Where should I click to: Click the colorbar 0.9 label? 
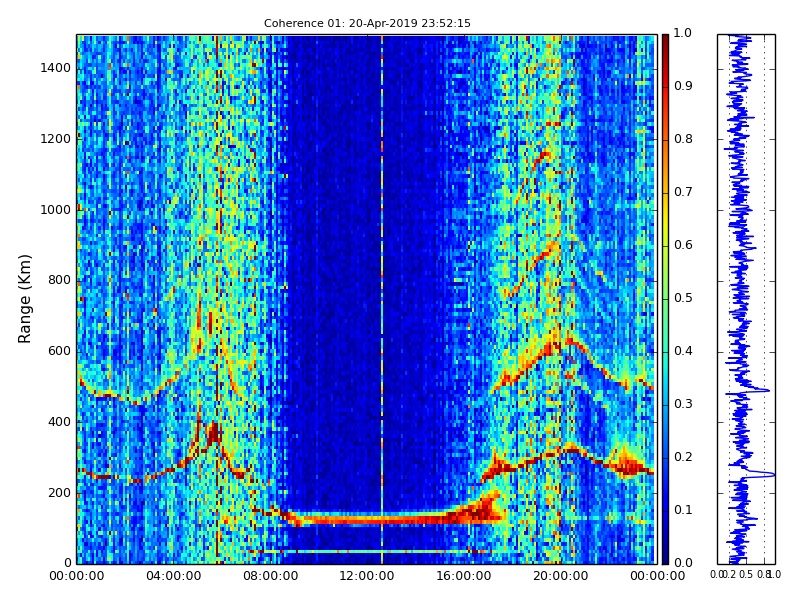[683, 86]
